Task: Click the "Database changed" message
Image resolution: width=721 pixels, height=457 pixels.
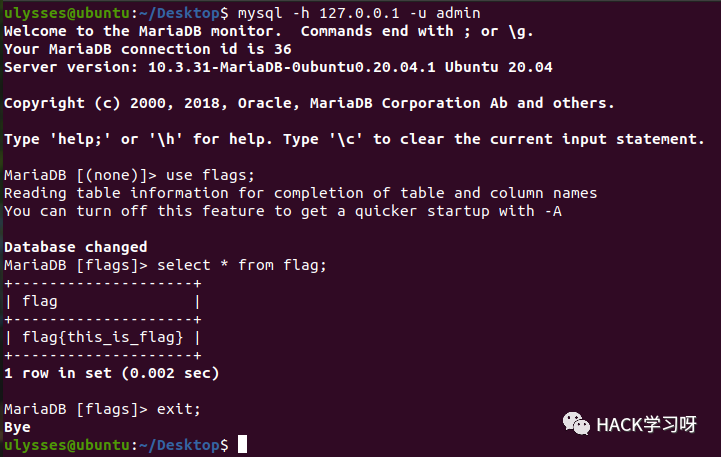Action: [76, 247]
